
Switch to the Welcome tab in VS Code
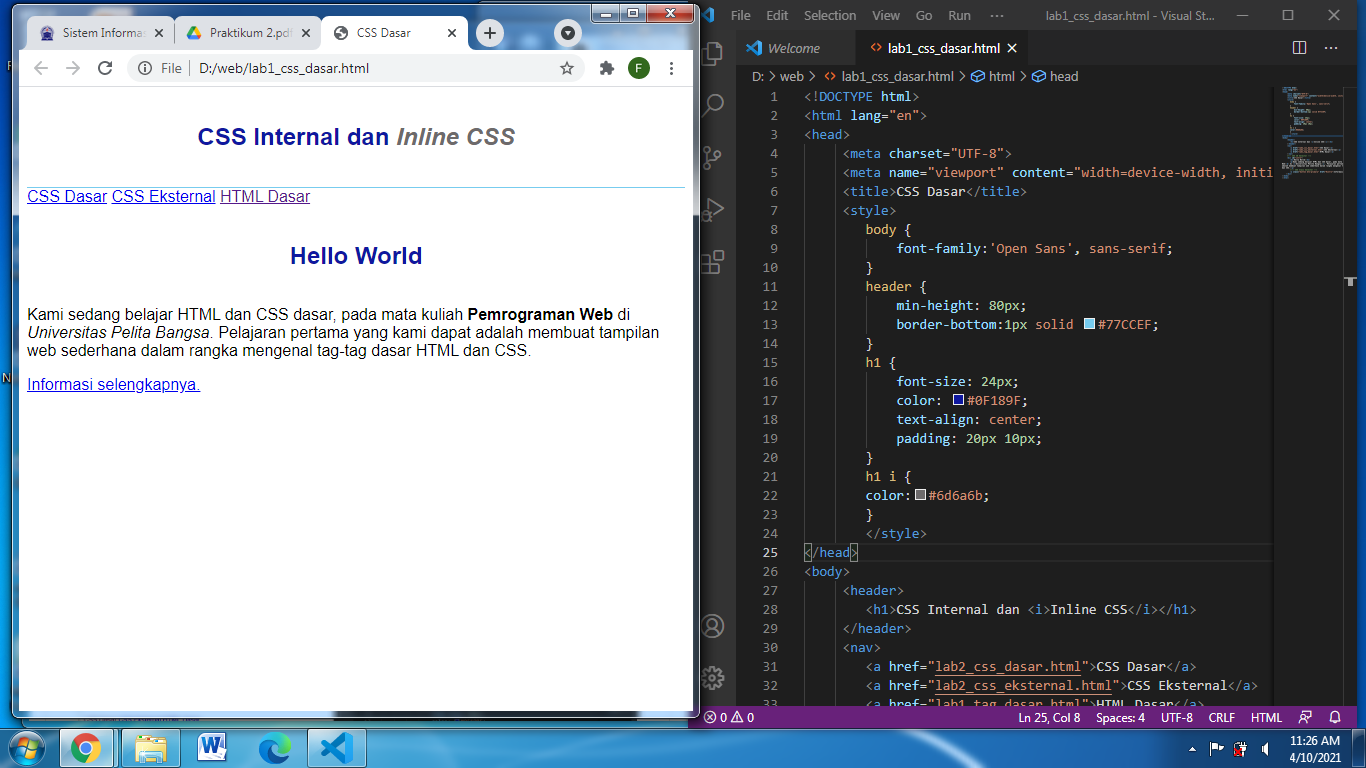click(x=794, y=47)
